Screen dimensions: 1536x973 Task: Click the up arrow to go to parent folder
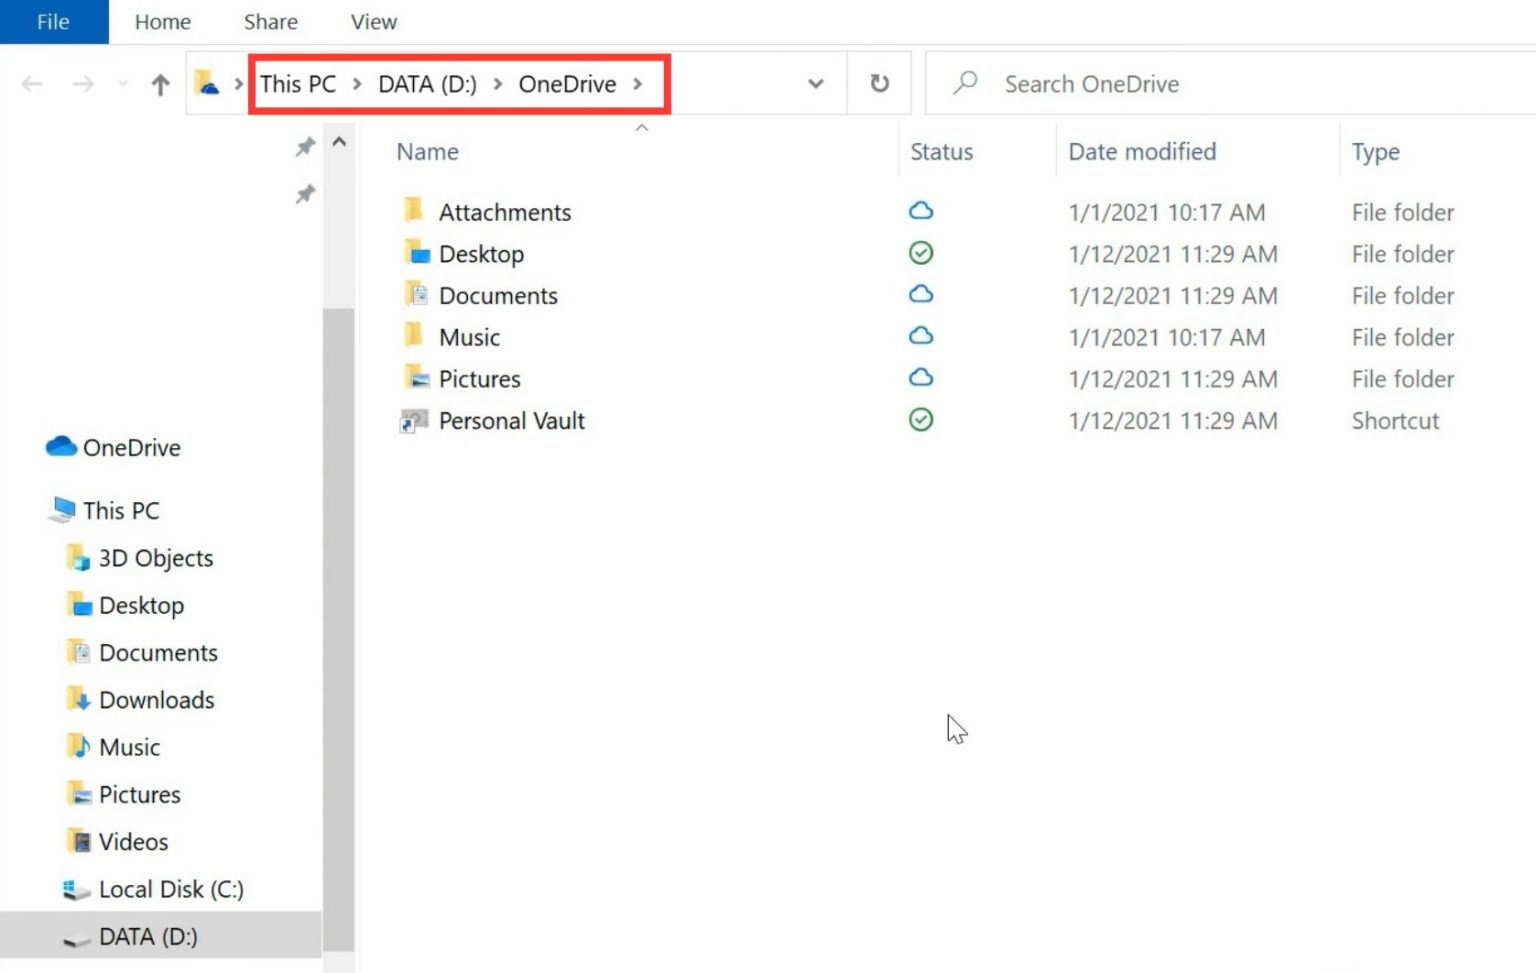[x=159, y=84]
